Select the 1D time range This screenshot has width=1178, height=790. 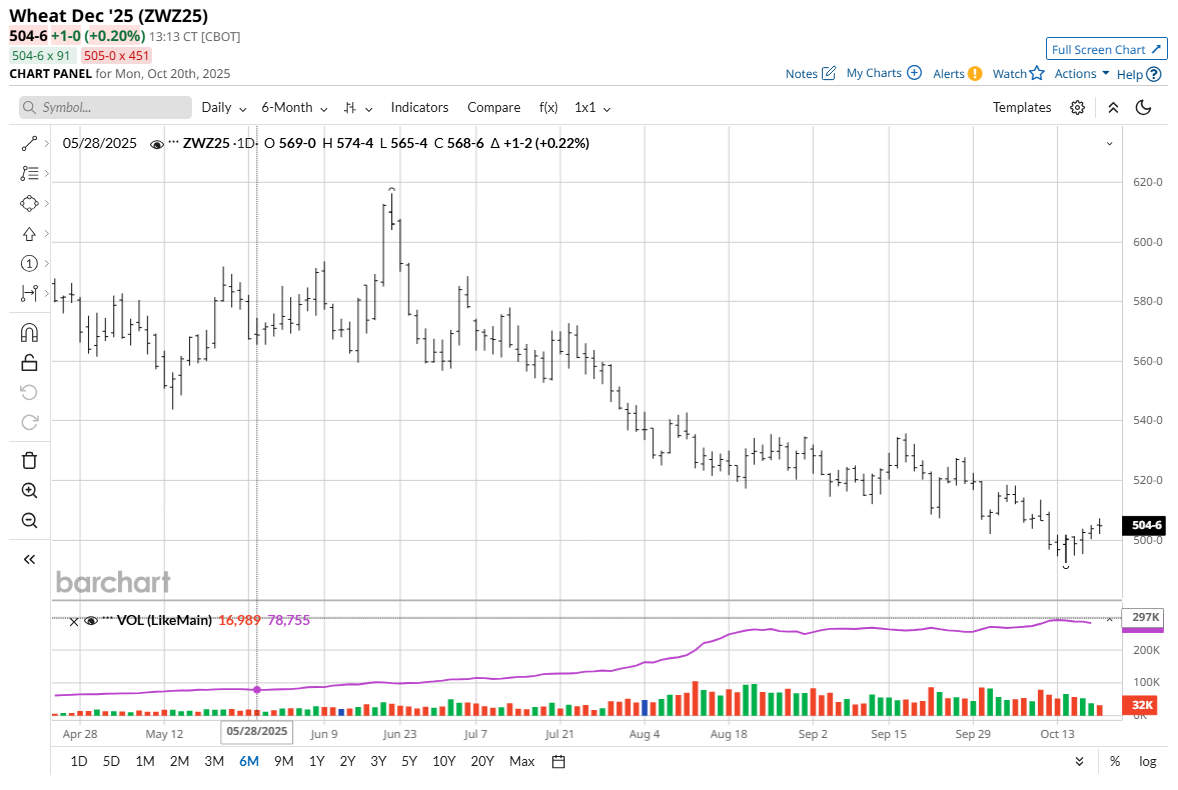click(79, 761)
